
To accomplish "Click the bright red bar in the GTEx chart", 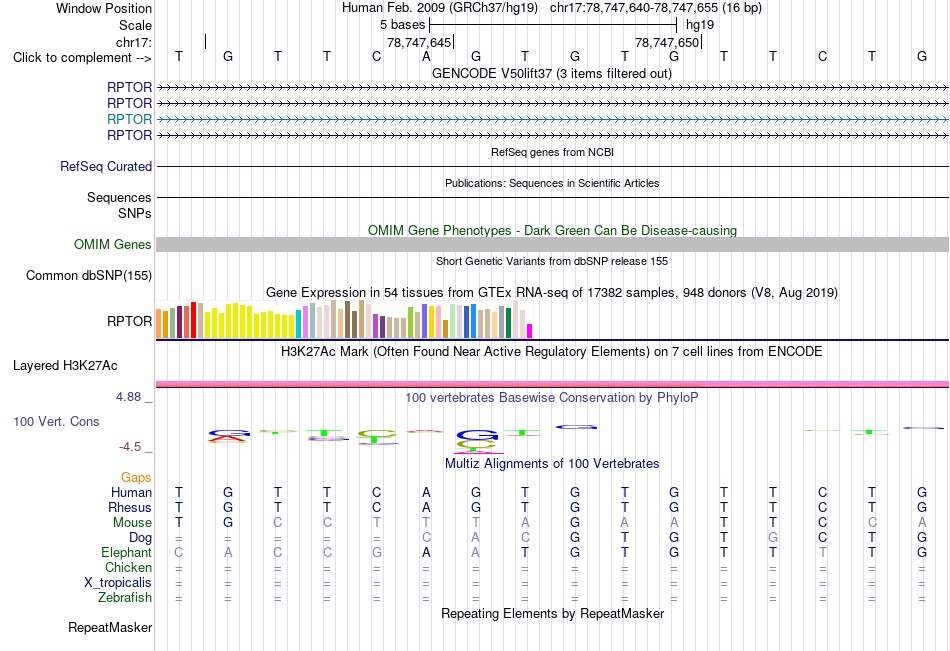I will (x=193, y=320).
